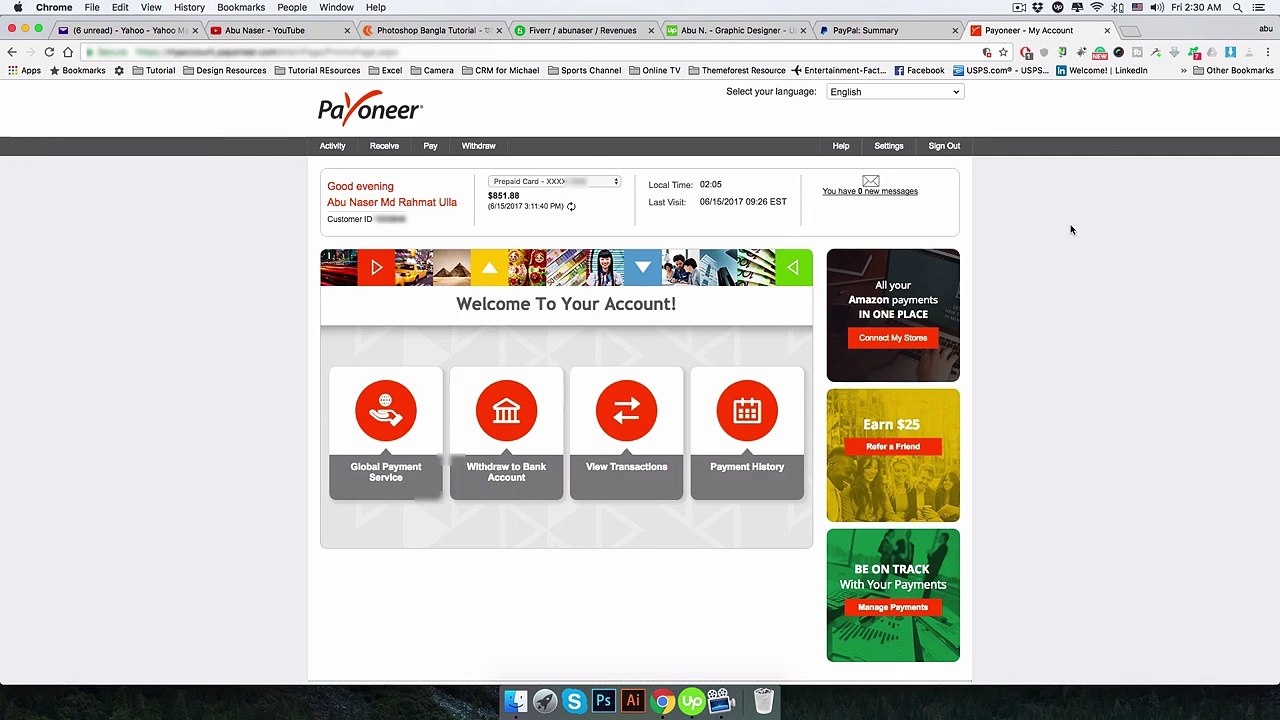Open the View Transactions icon
This screenshot has height=720, width=1280.
[626, 411]
